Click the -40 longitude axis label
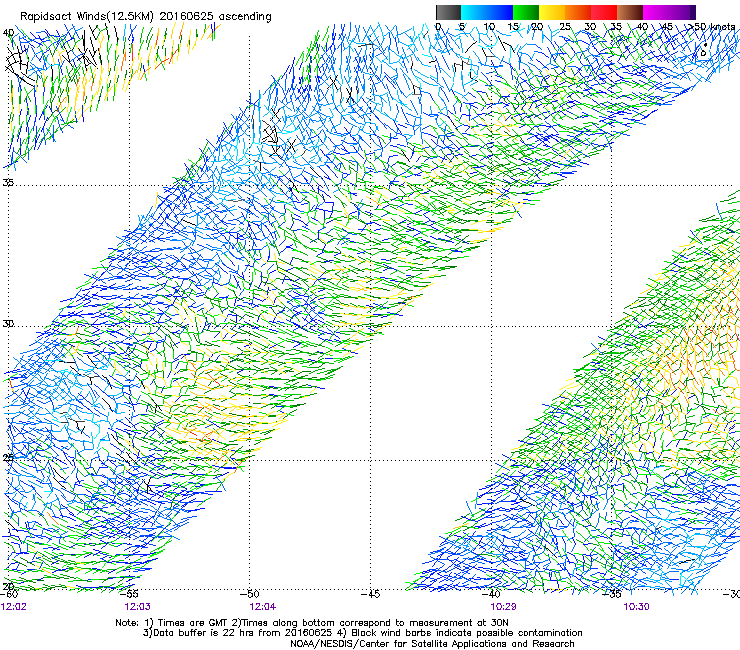This screenshot has width=740, height=650. (491, 594)
